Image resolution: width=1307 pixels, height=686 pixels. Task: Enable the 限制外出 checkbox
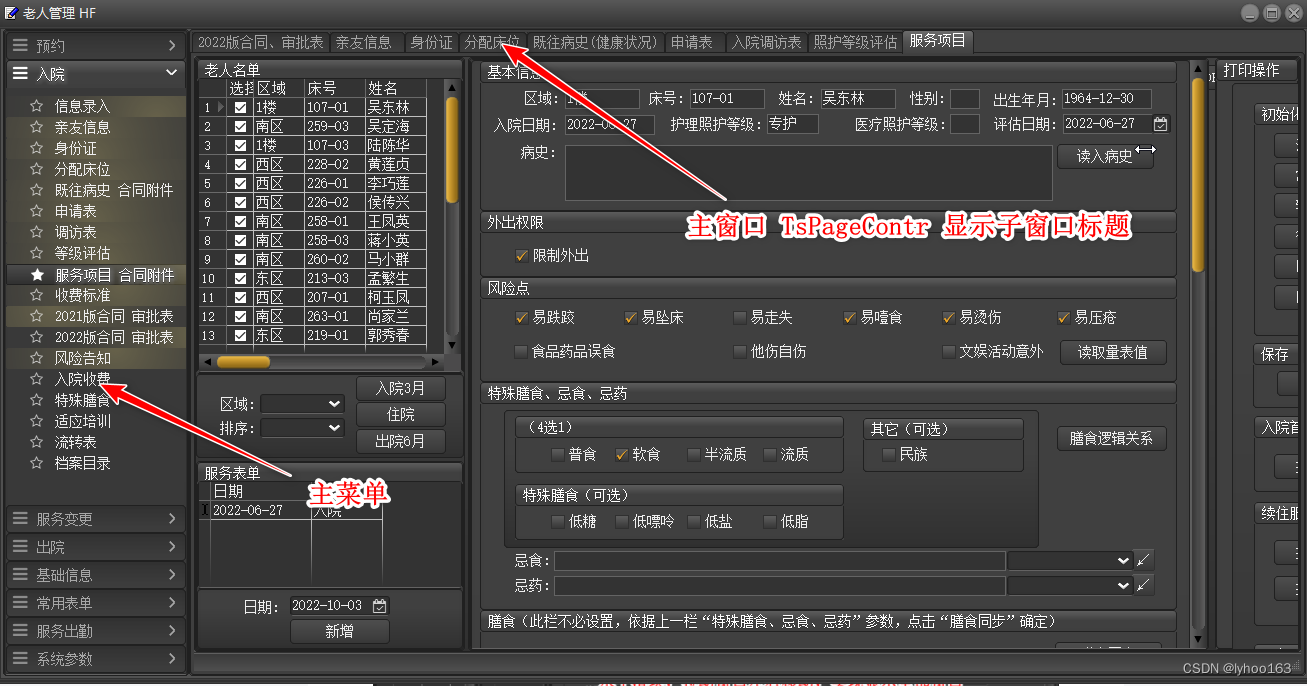(x=521, y=255)
